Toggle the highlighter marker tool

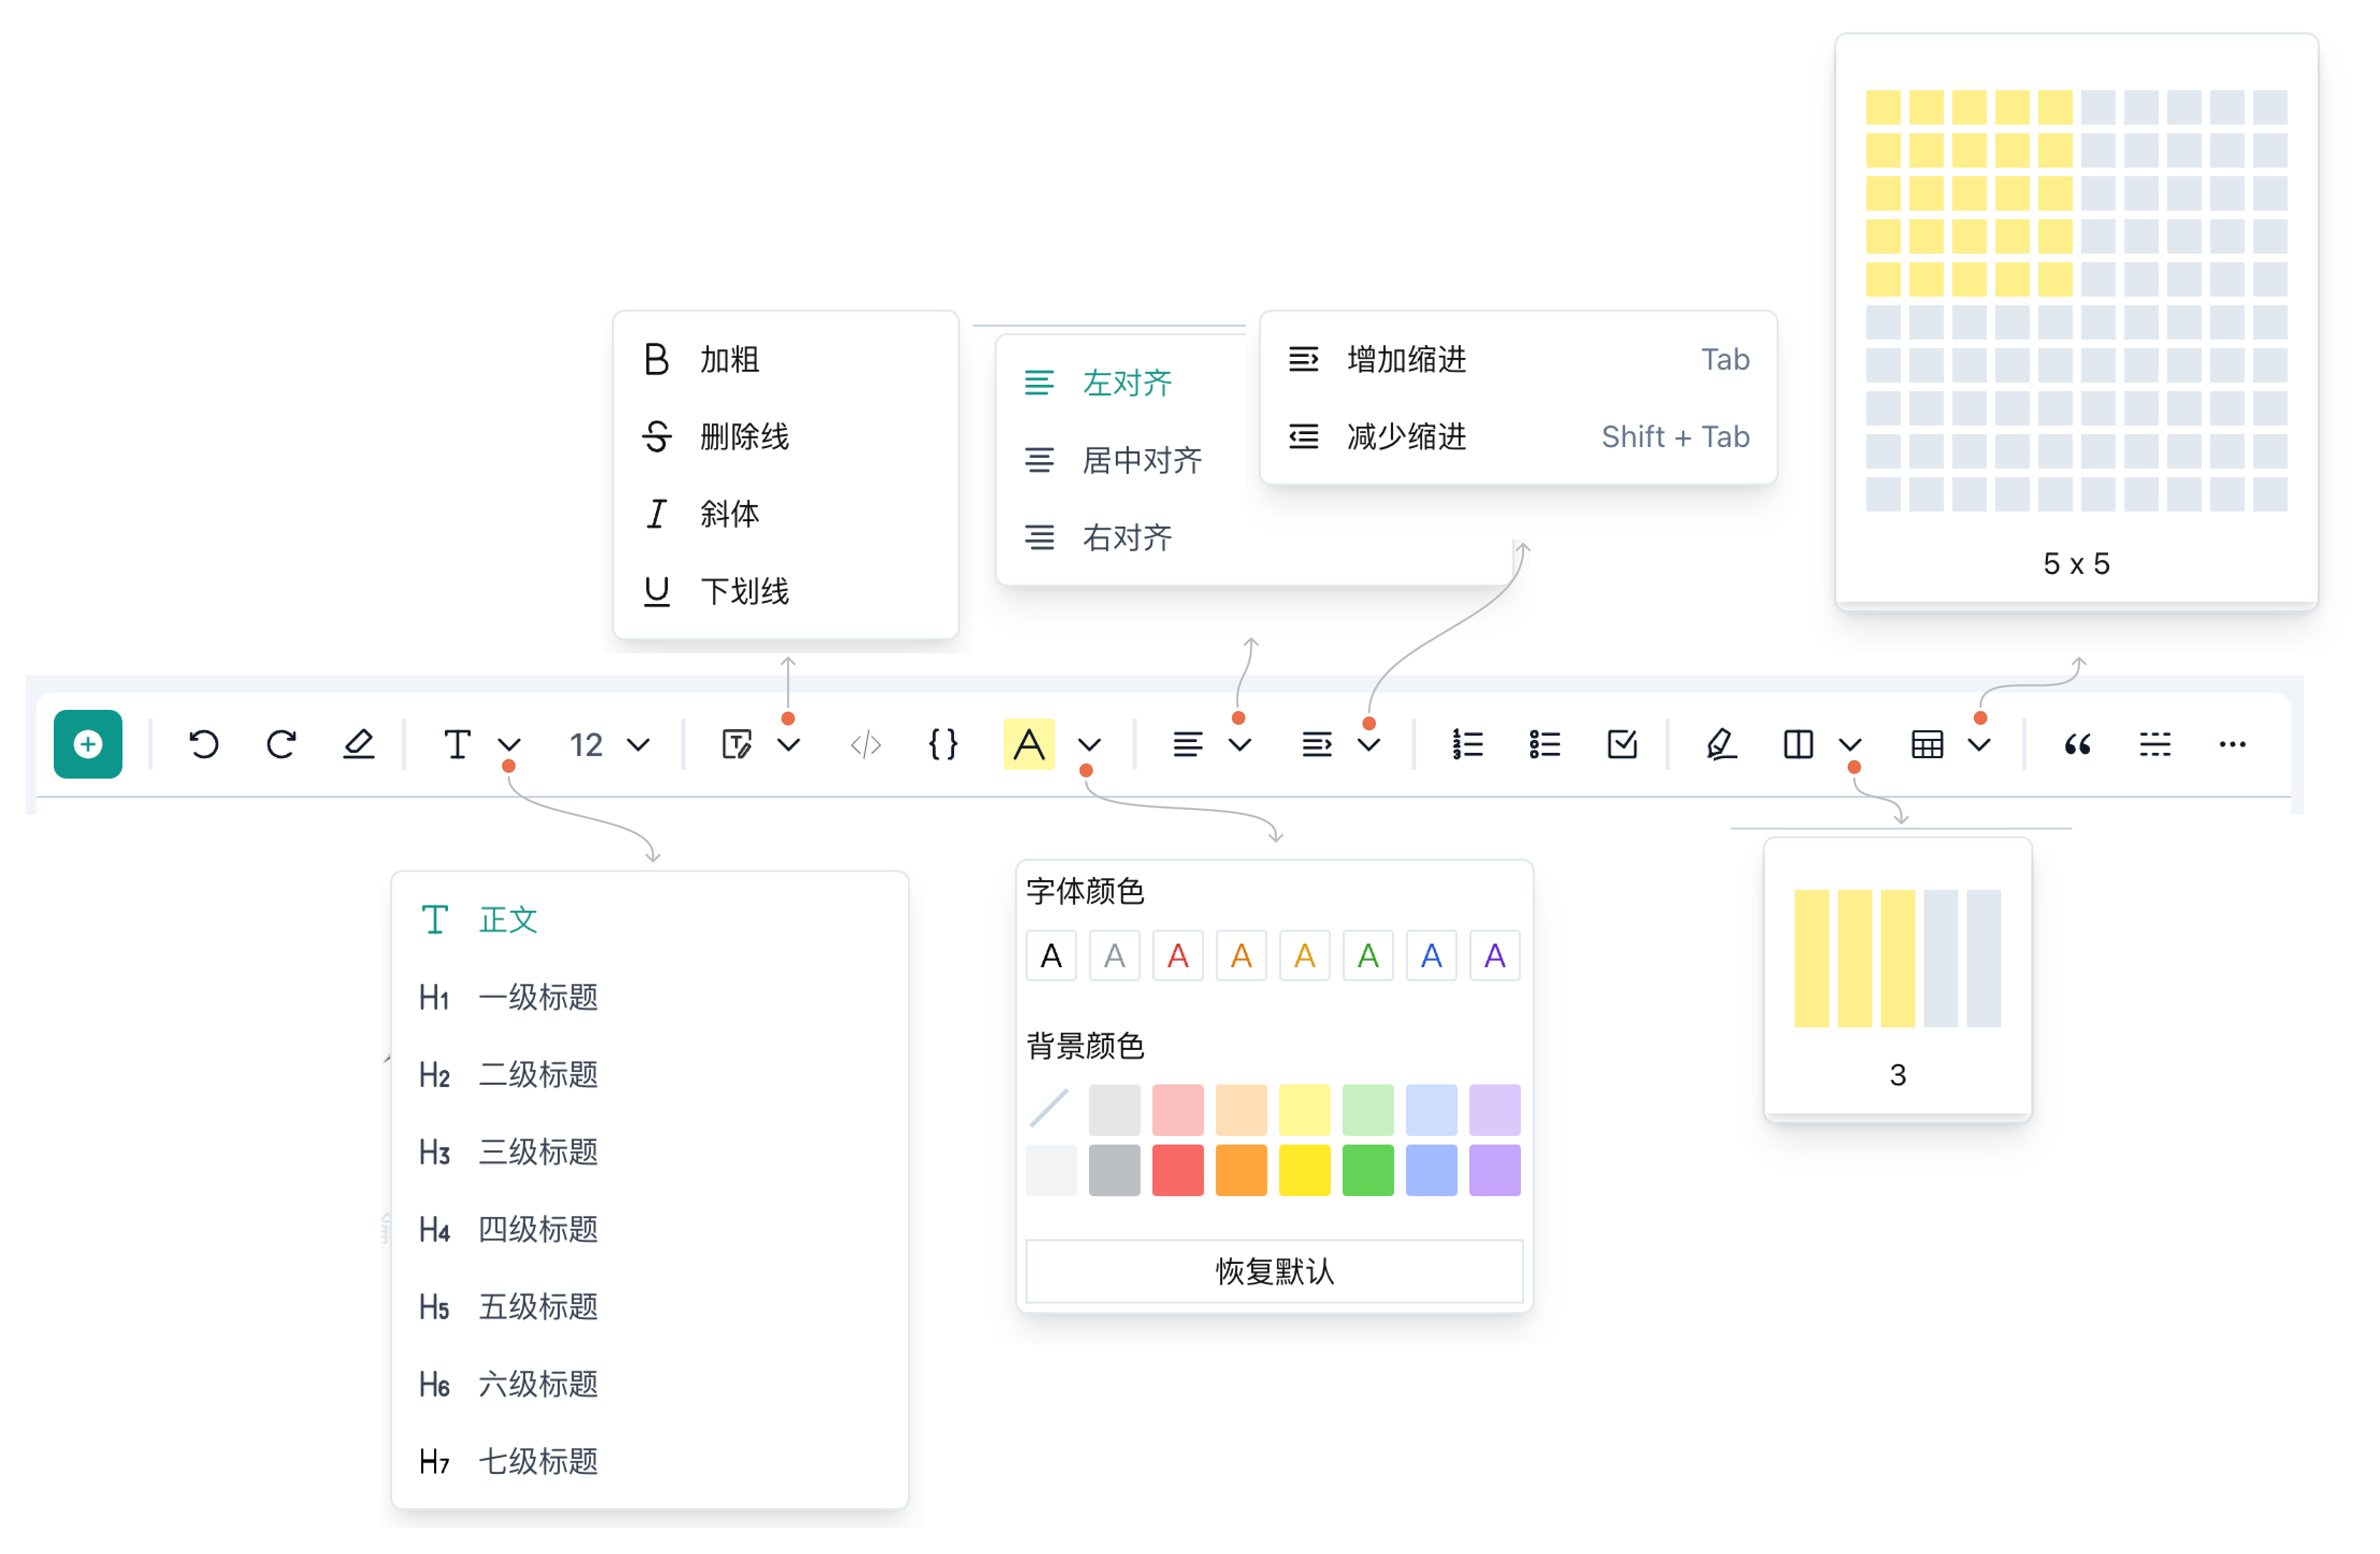click(x=1721, y=745)
